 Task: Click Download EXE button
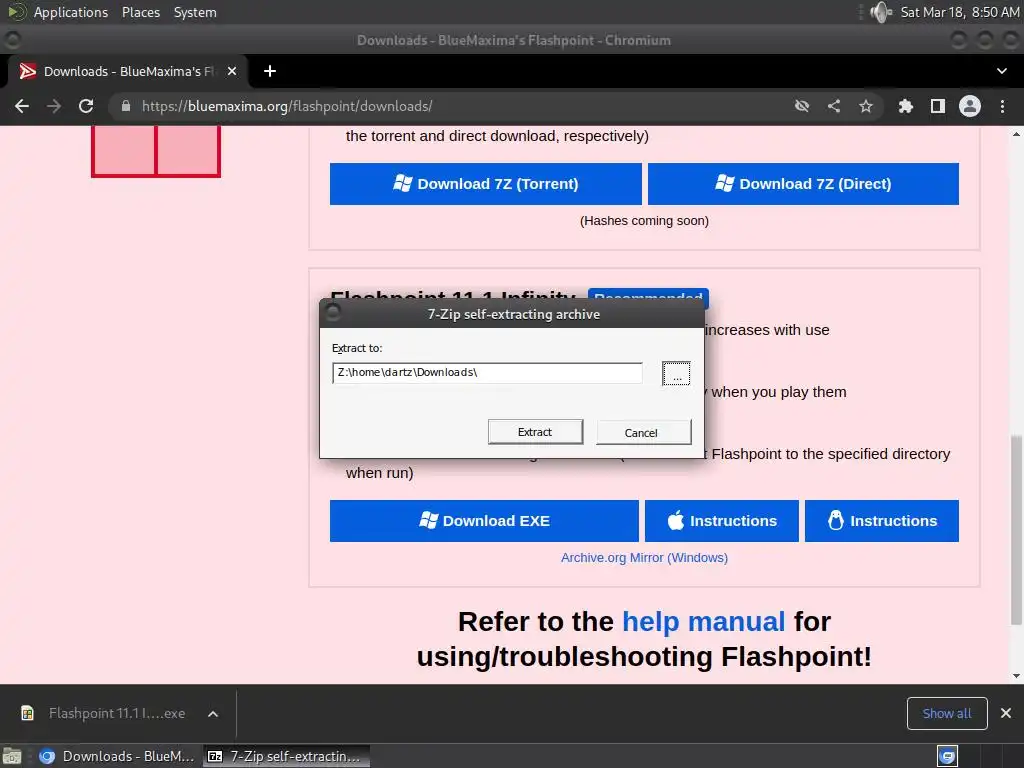[x=484, y=520]
